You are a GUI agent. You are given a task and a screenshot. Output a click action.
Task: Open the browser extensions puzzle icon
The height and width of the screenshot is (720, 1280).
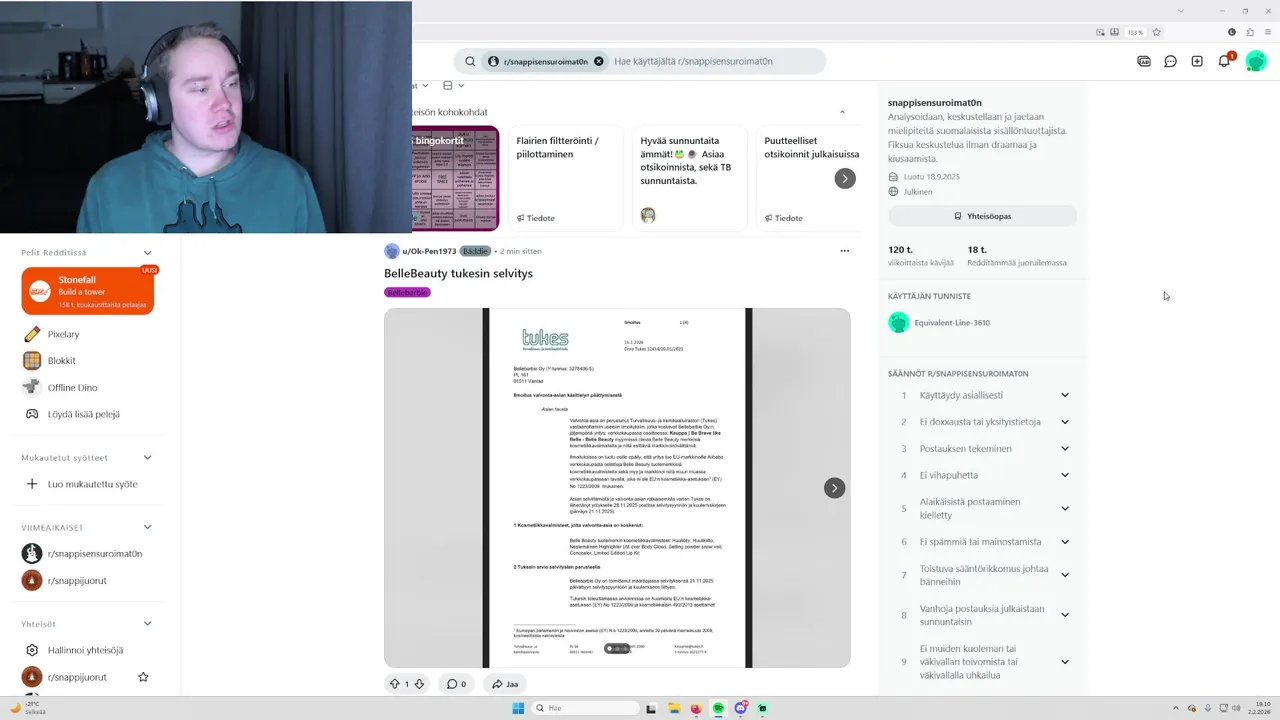[1250, 32]
